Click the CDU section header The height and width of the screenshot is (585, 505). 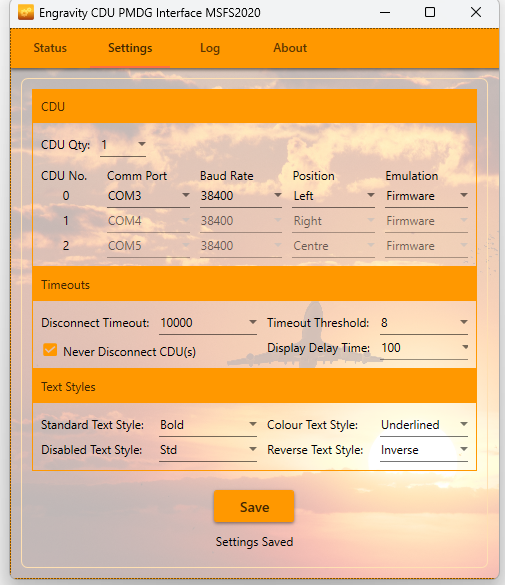pos(254,106)
